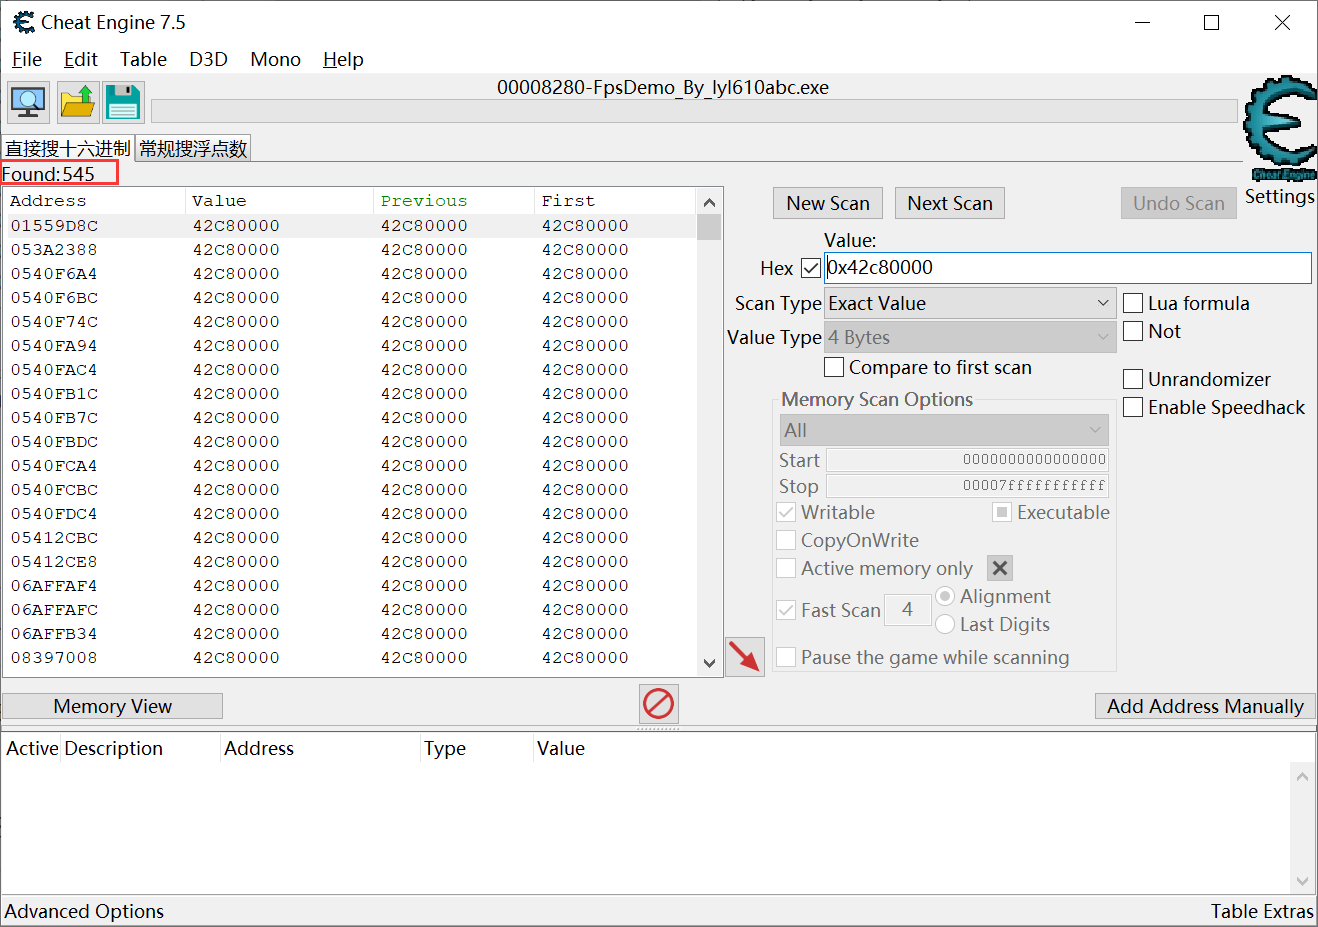Toggle the CopyOnWrite checkbox
Screen dimensions: 1318x927
pos(786,540)
